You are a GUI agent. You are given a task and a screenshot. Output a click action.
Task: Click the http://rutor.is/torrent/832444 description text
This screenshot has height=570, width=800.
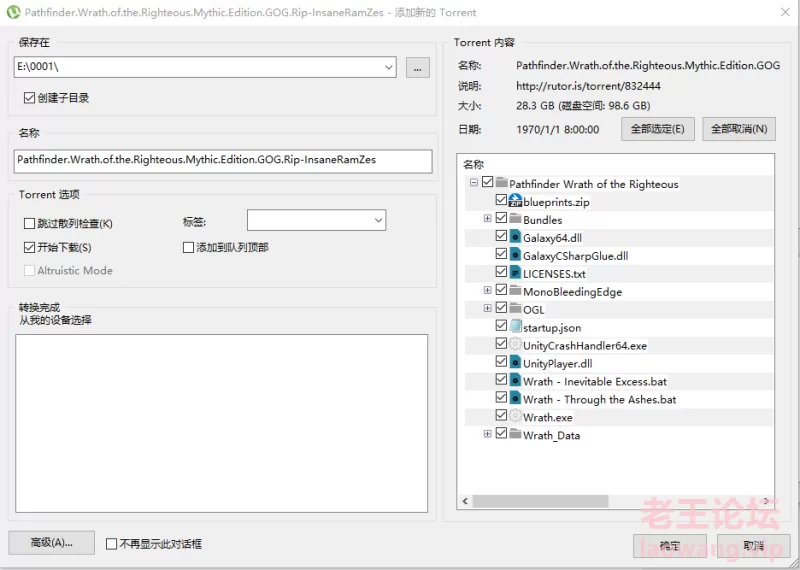pyautogui.click(x=588, y=86)
